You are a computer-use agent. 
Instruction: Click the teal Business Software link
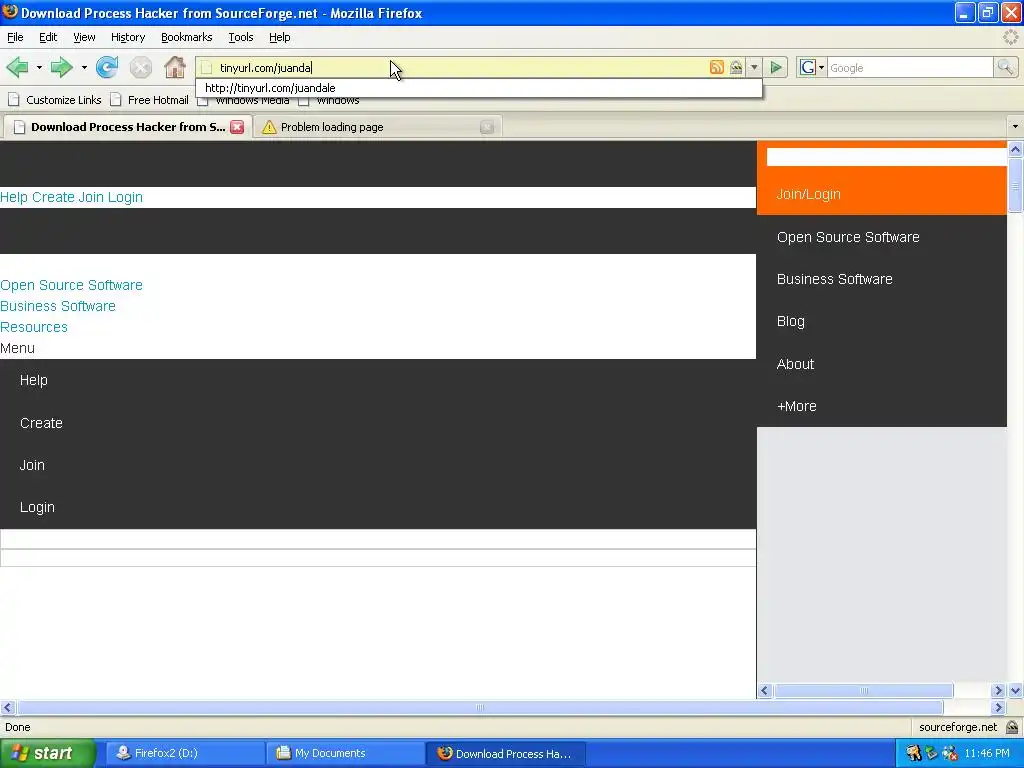[x=57, y=306]
